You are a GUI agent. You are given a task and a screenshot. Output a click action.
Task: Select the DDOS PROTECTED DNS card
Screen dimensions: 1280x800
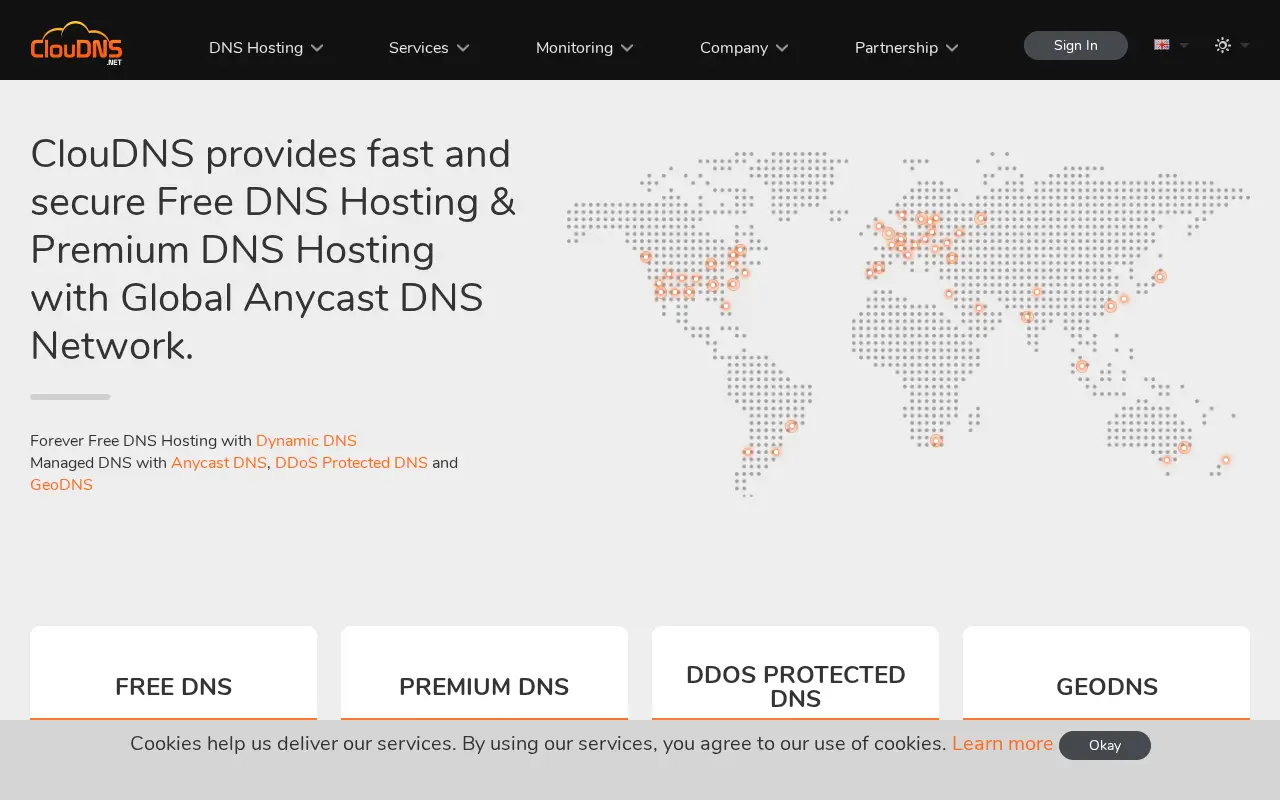click(795, 673)
